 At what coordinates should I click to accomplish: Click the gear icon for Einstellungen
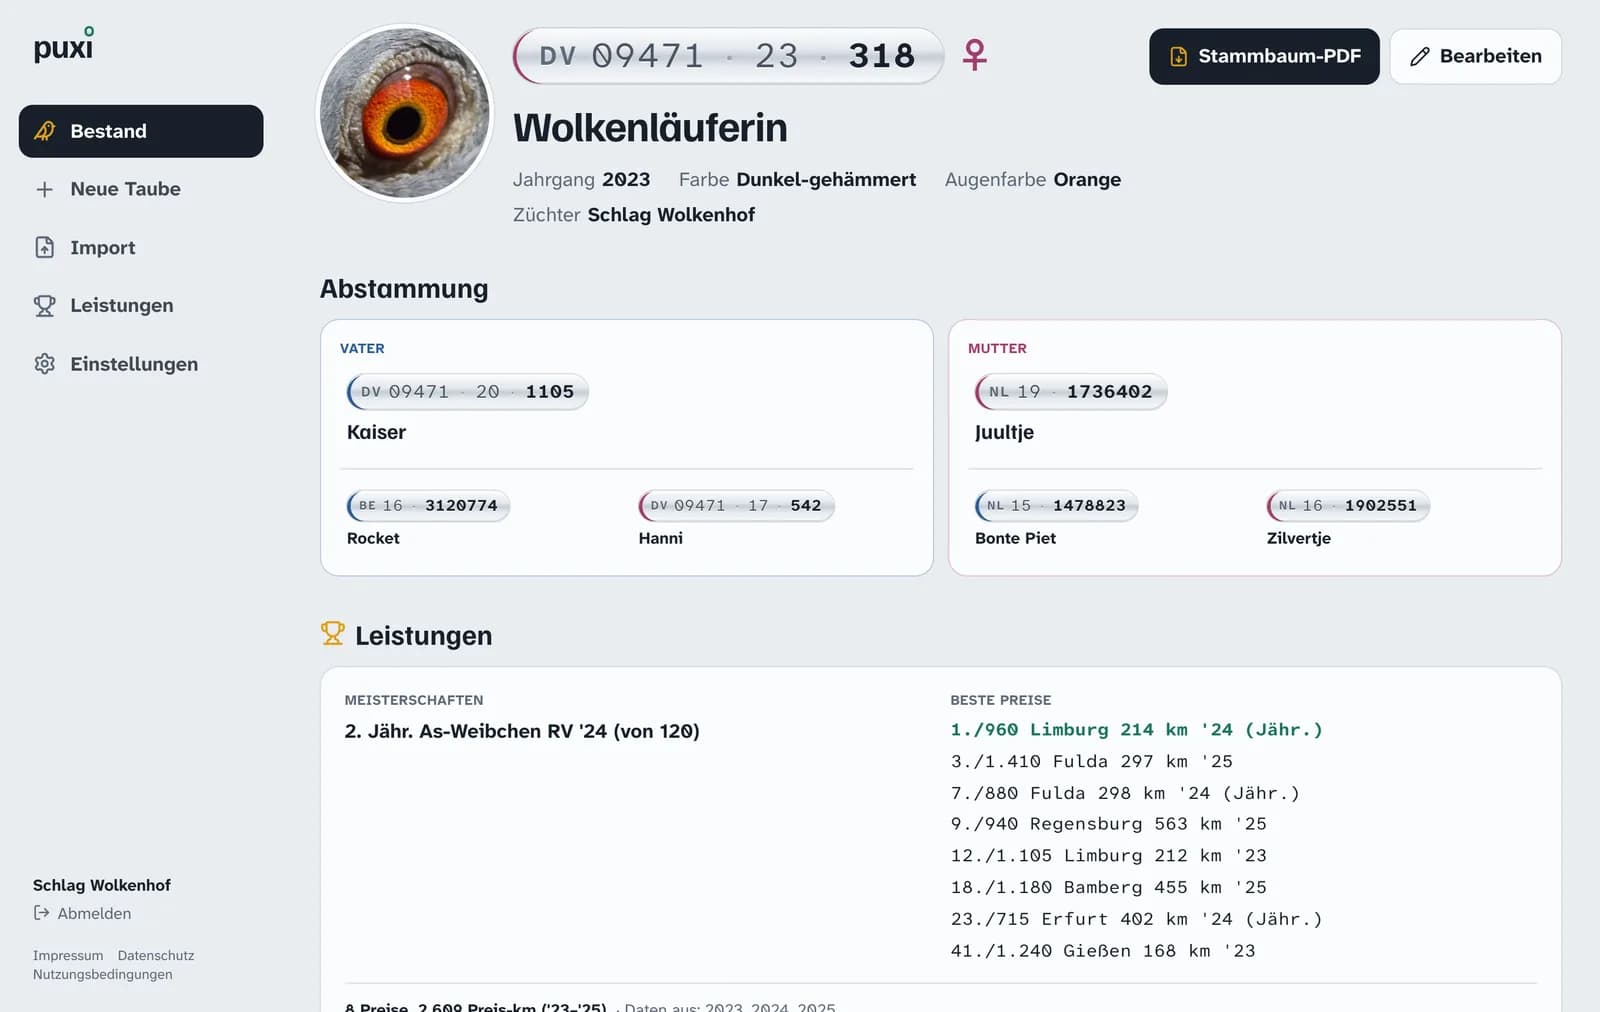pyautogui.click(x=45, y=364)
